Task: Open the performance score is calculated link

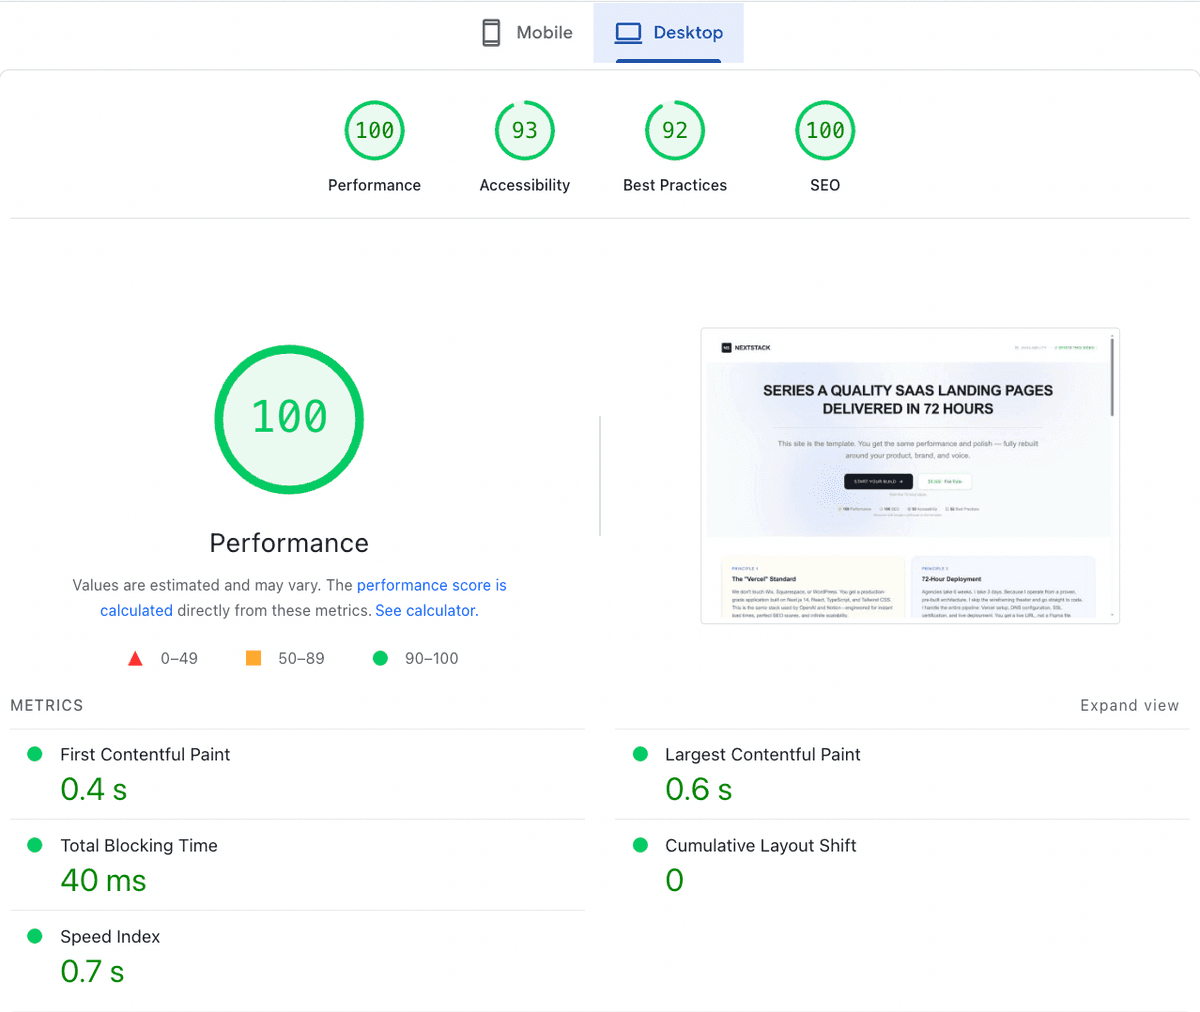Action: (x=432, y=585)
